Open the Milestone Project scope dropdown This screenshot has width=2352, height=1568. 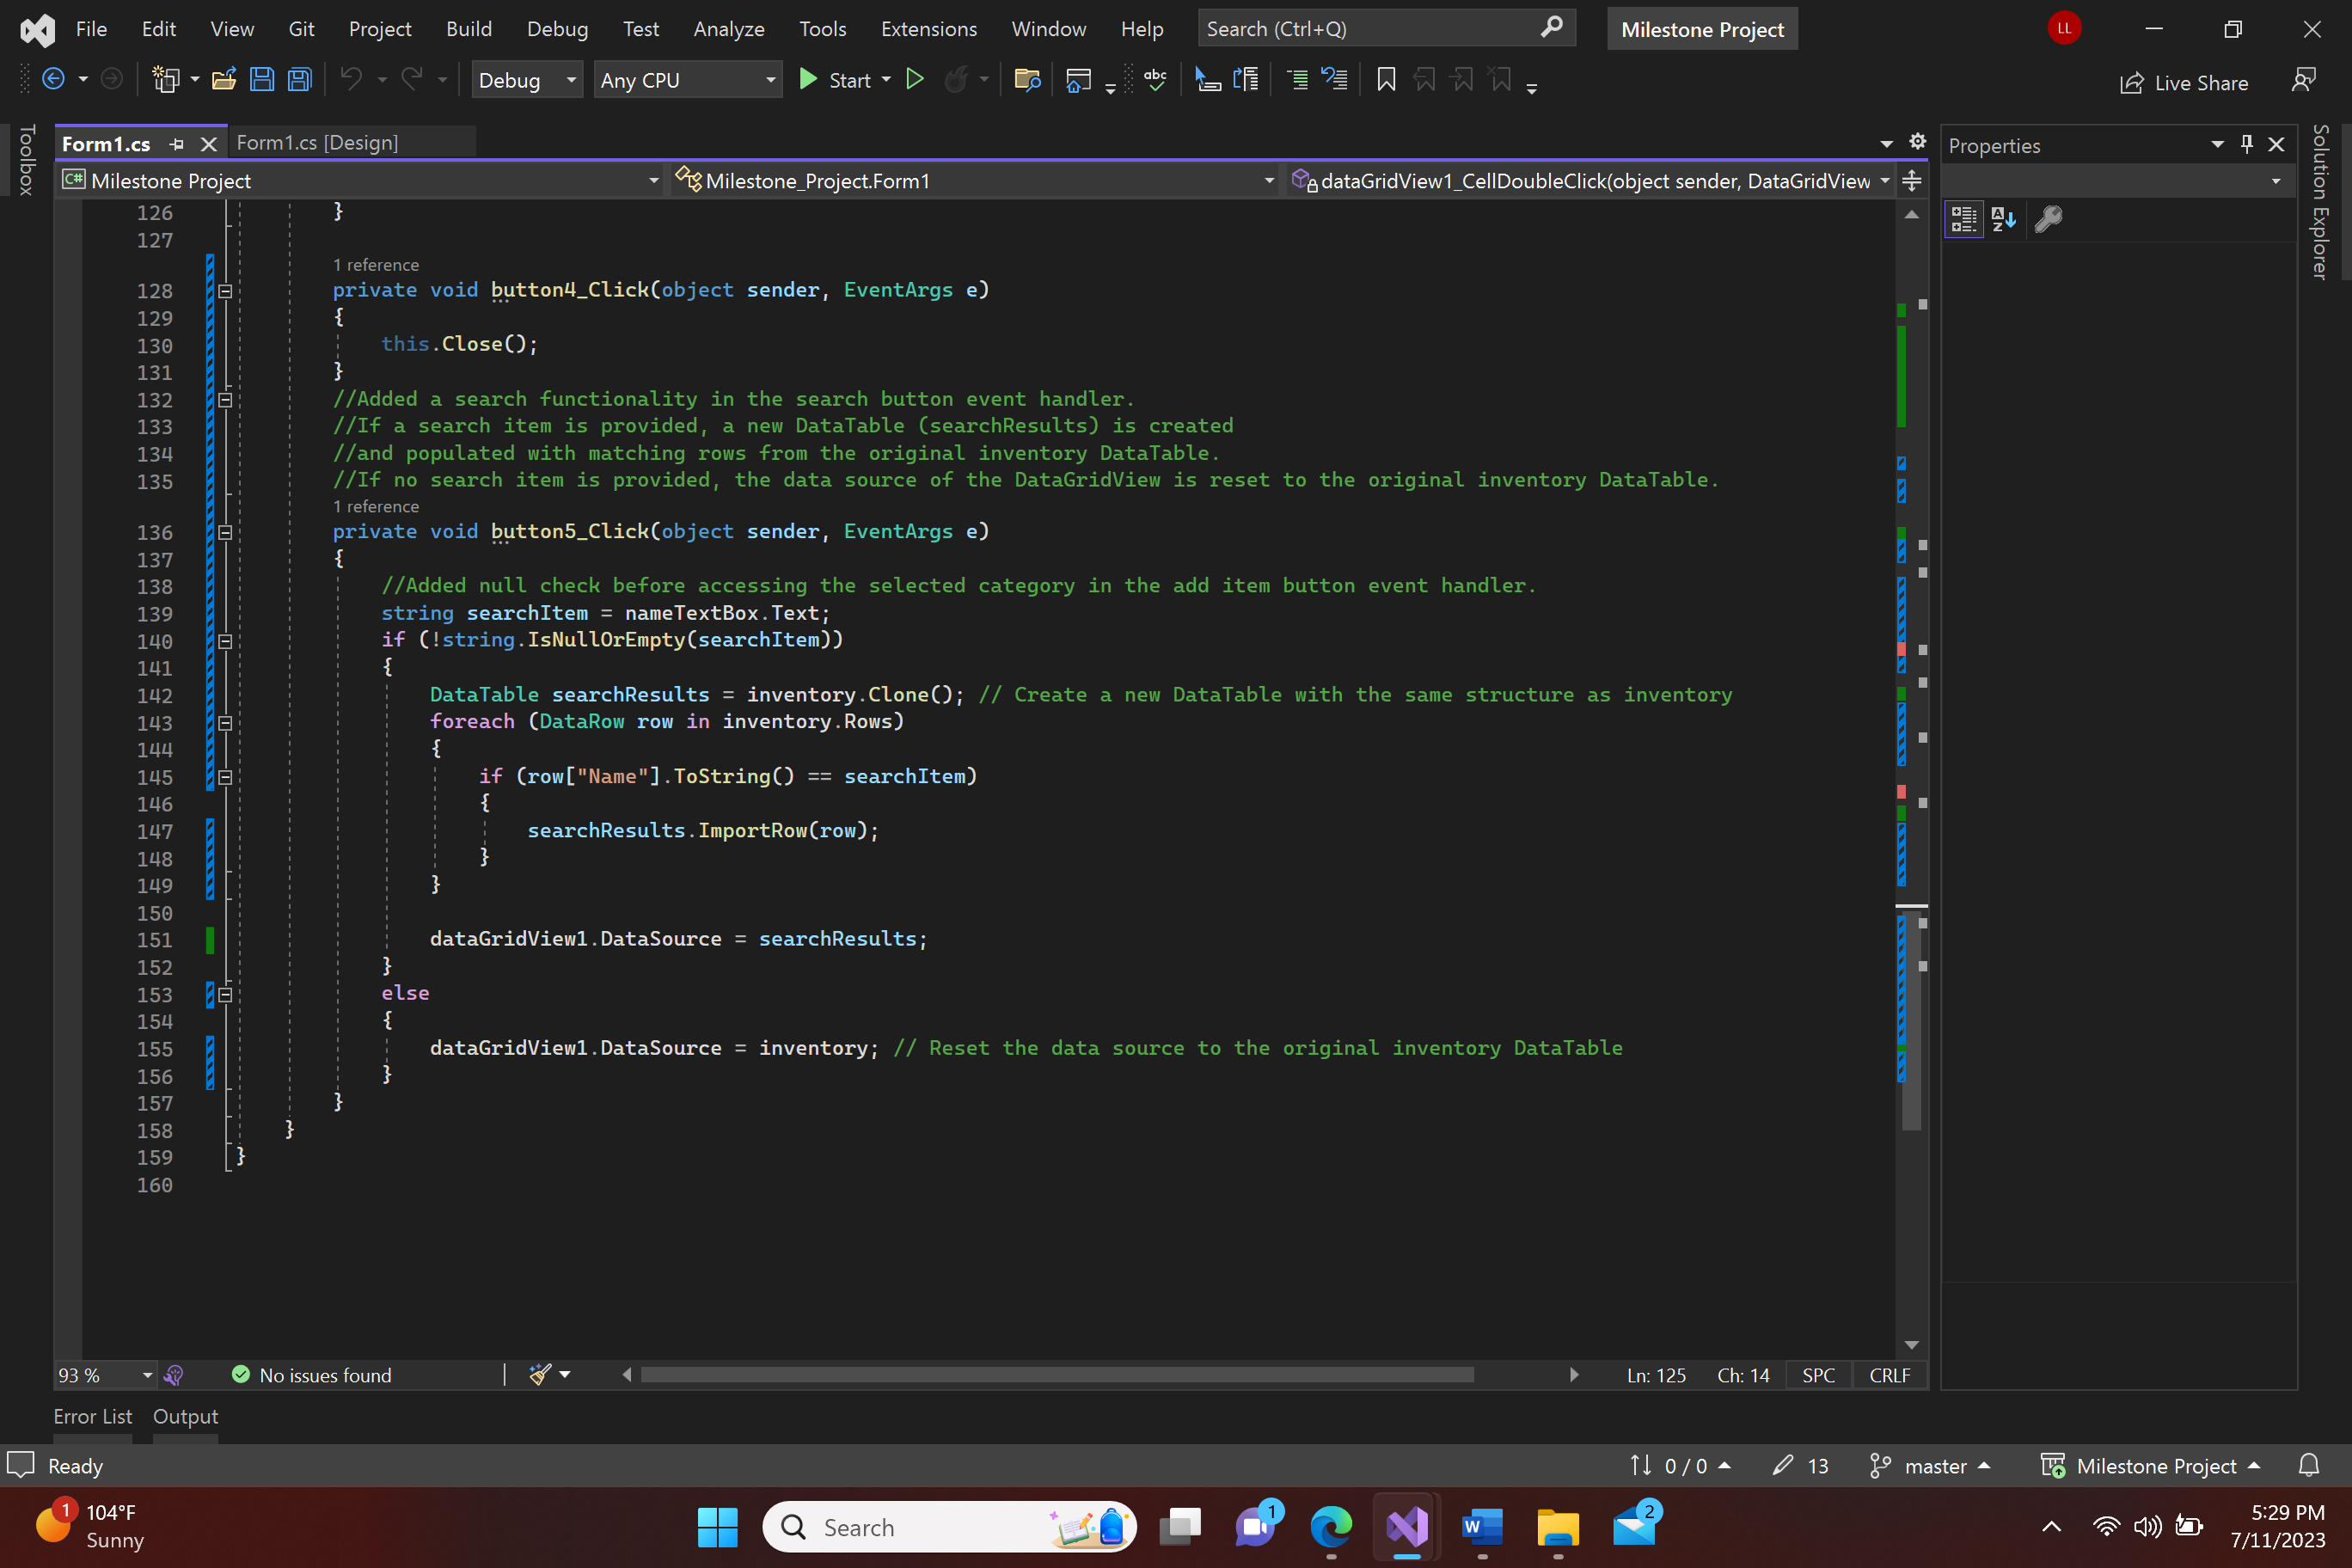pos(360,181)
